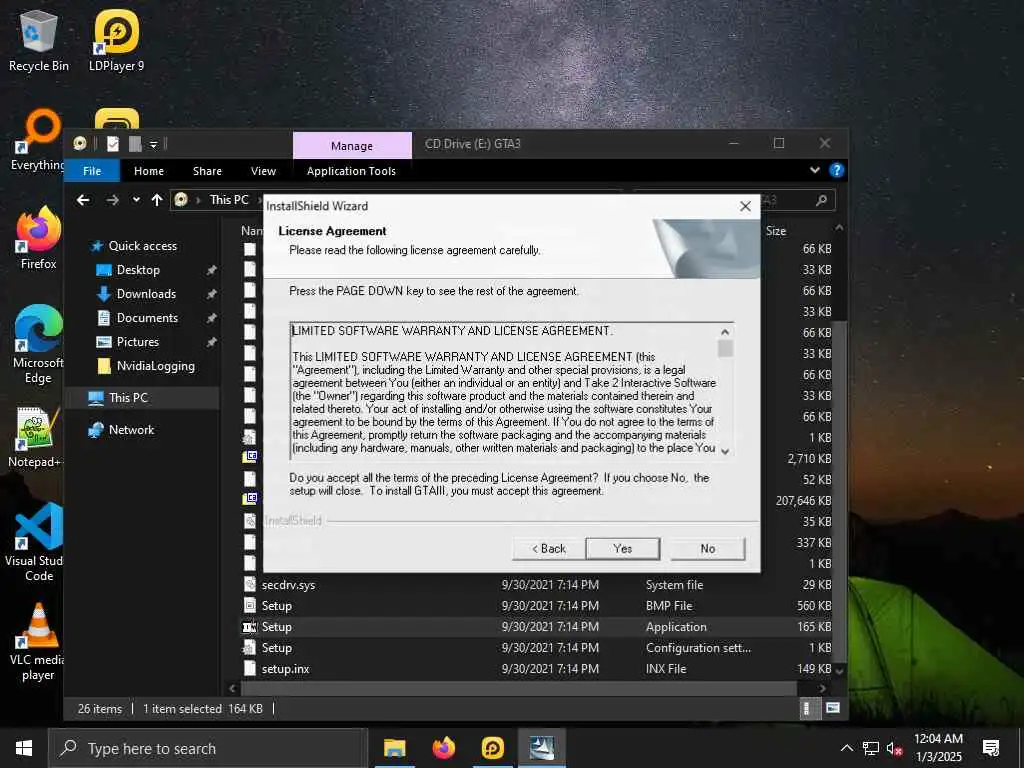This screenshot has width=1024, height=768.
Task: Open the File menu in Explorer
Action: tap(92, 171)
